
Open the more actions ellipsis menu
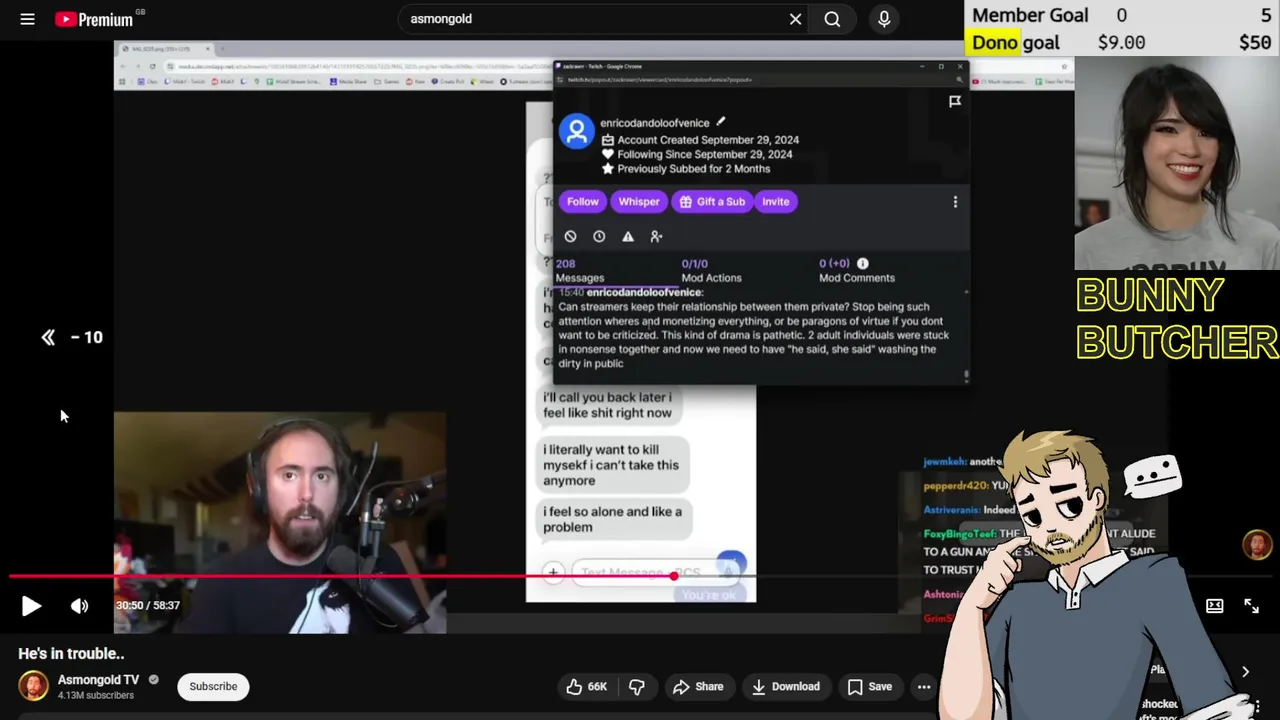coord(924,686)
